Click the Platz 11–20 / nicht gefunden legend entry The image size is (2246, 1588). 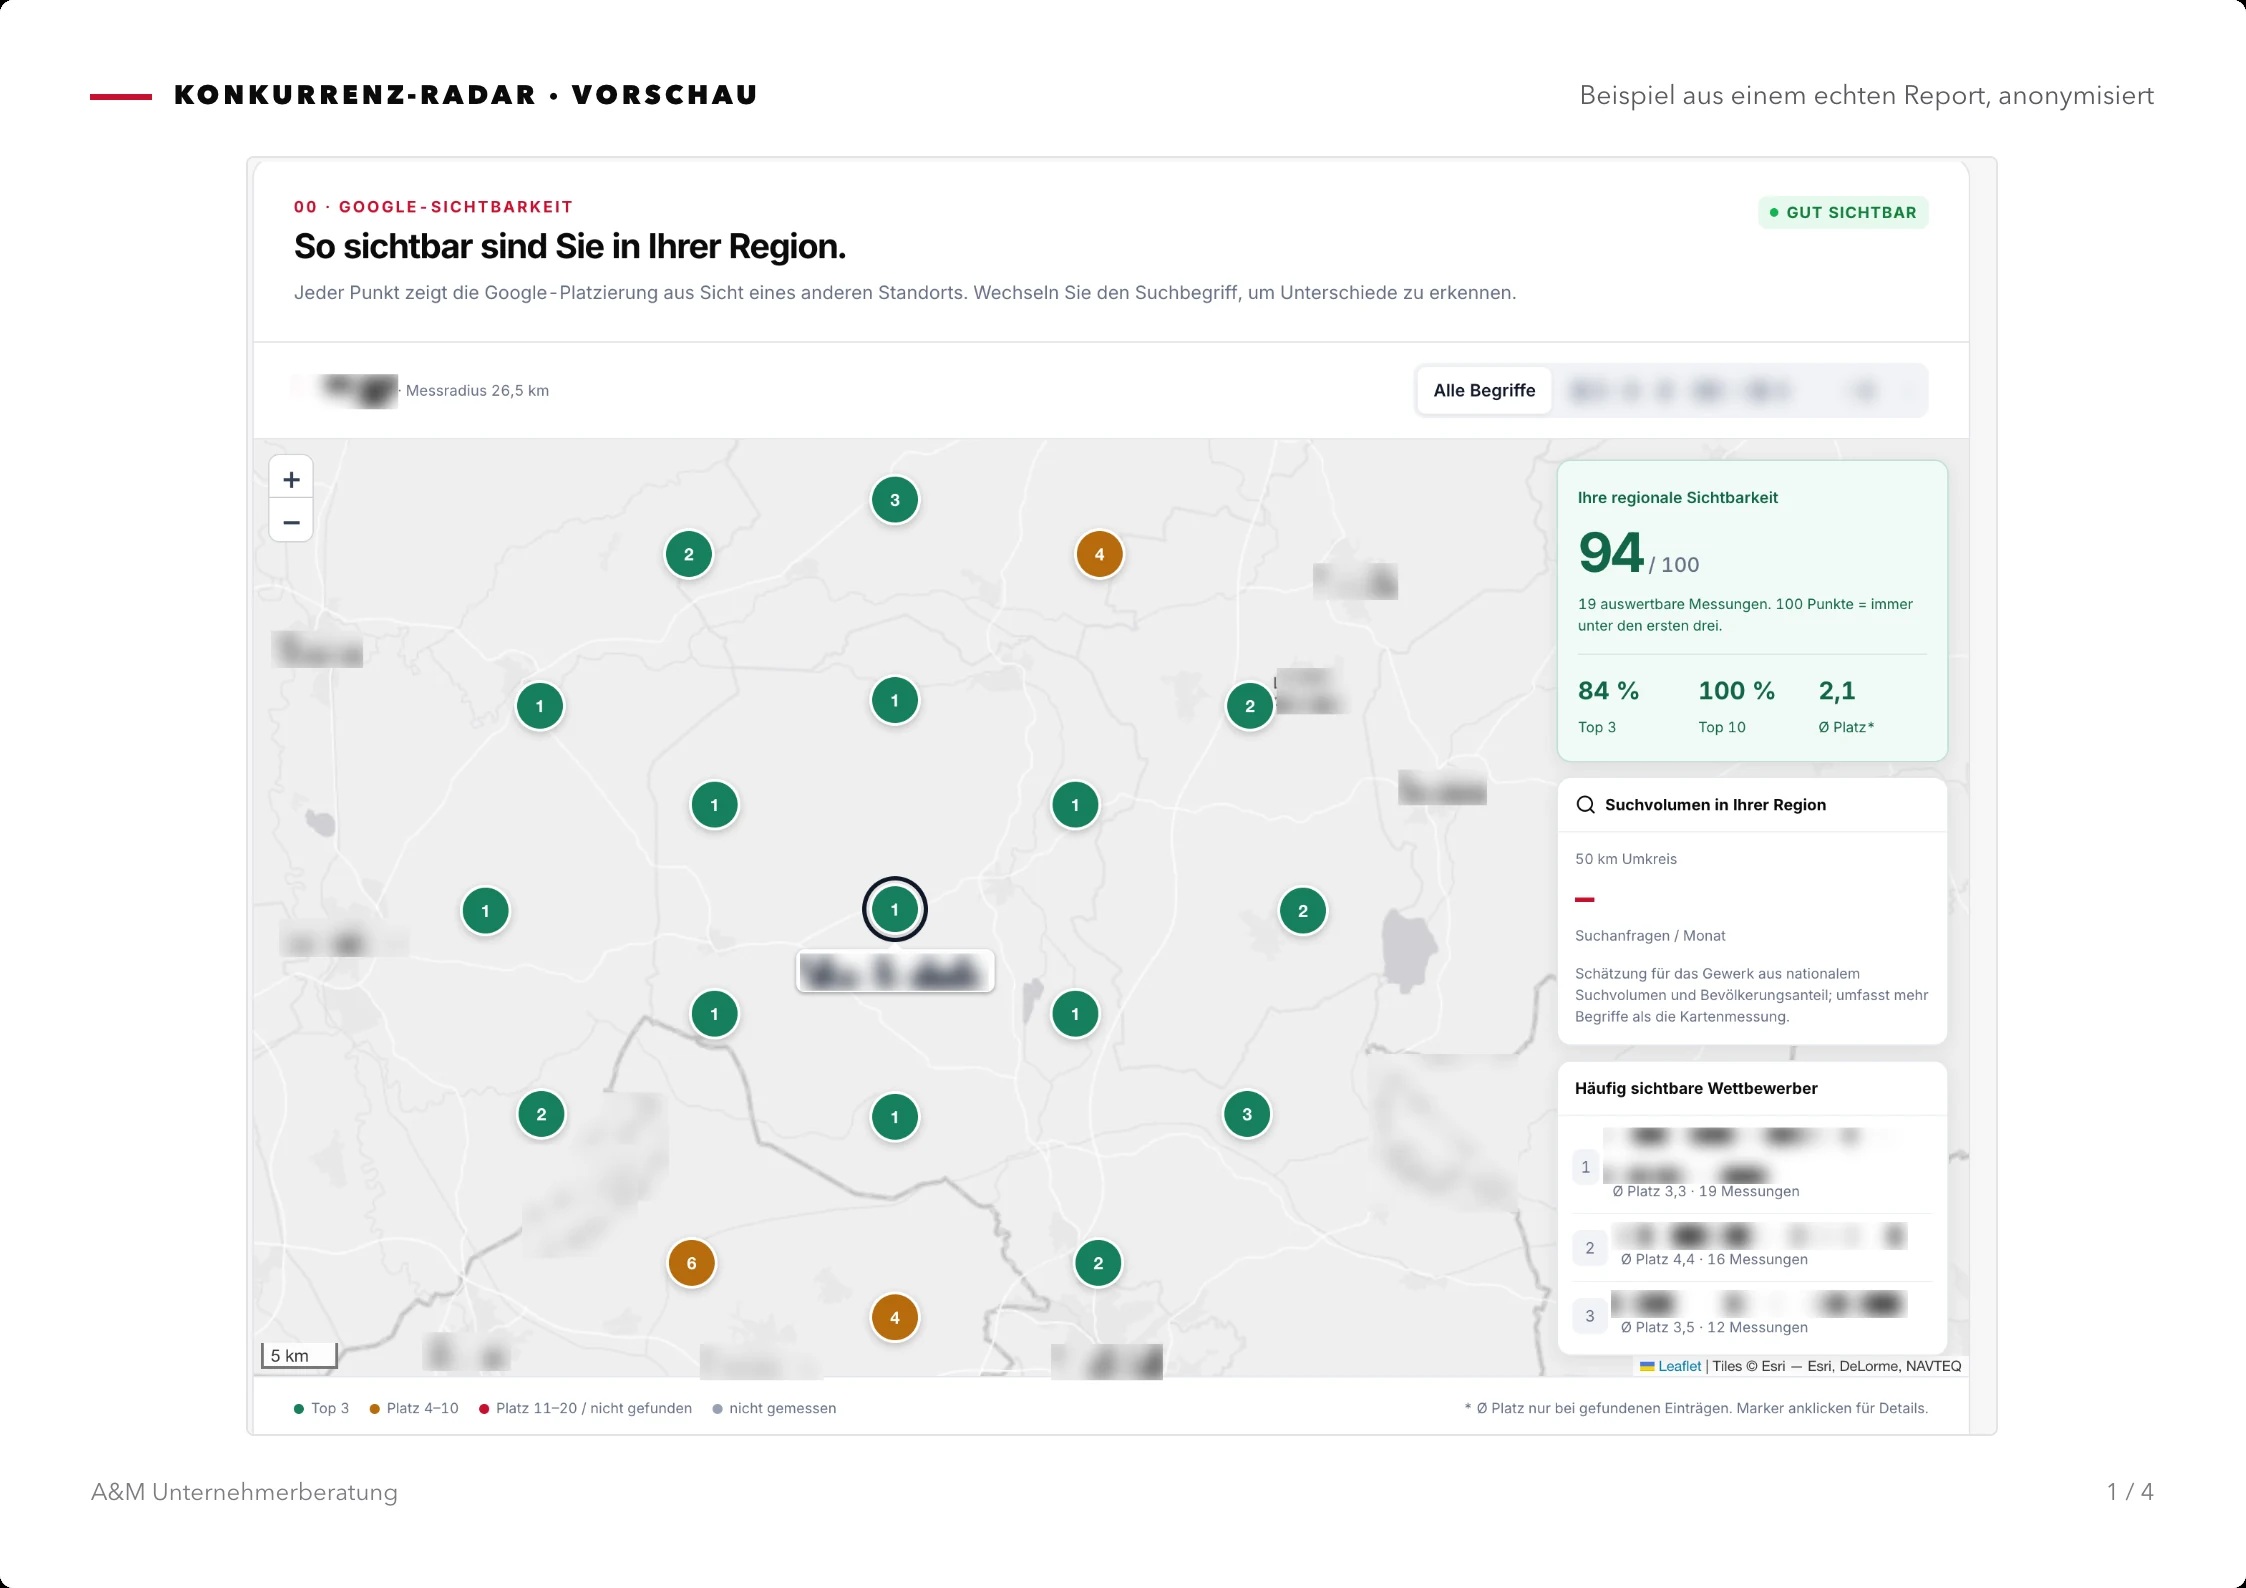tap(585, 1408)
